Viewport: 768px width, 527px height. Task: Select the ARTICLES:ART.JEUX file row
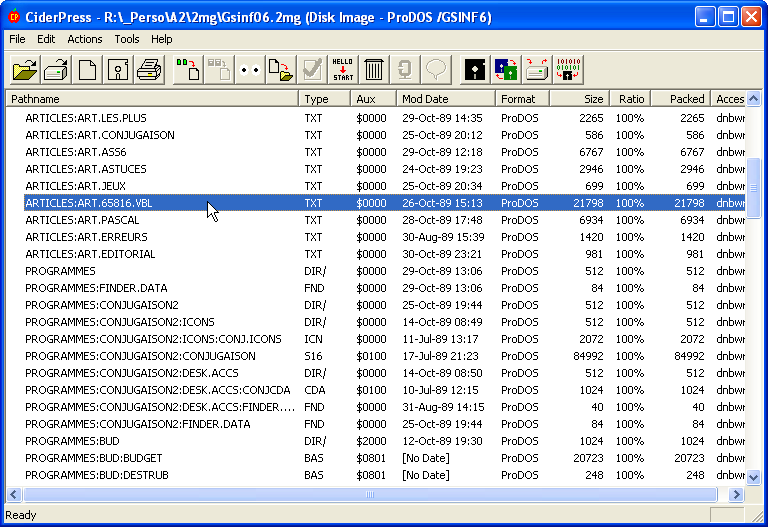coord(384,186)
